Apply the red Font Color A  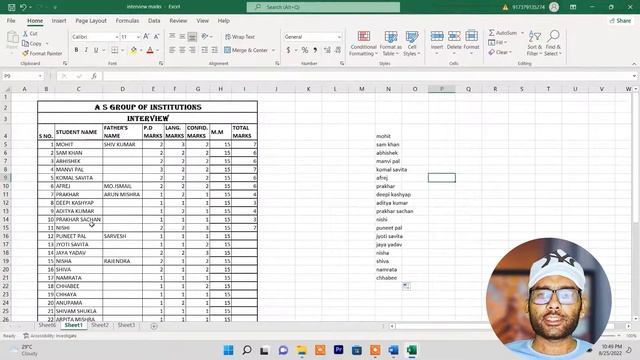pos(150,50)
